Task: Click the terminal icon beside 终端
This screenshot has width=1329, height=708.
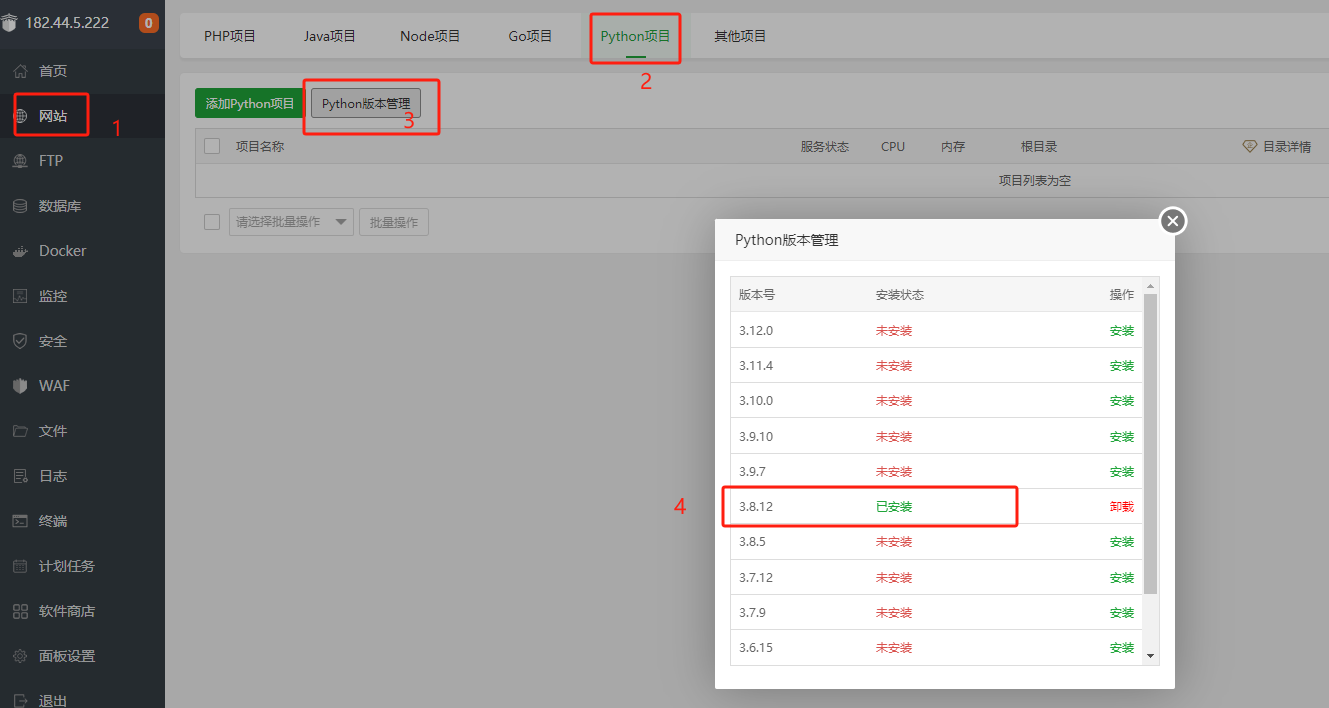Action: pyautogui.click(x=20, y=521)
